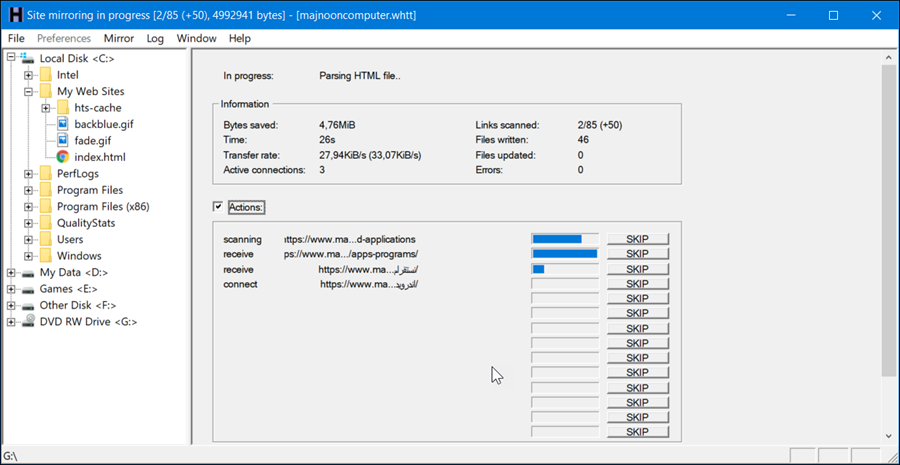Click the SKIP button in the last action row
Viewport: 900px width, 465px height.
tap(638, 432)
